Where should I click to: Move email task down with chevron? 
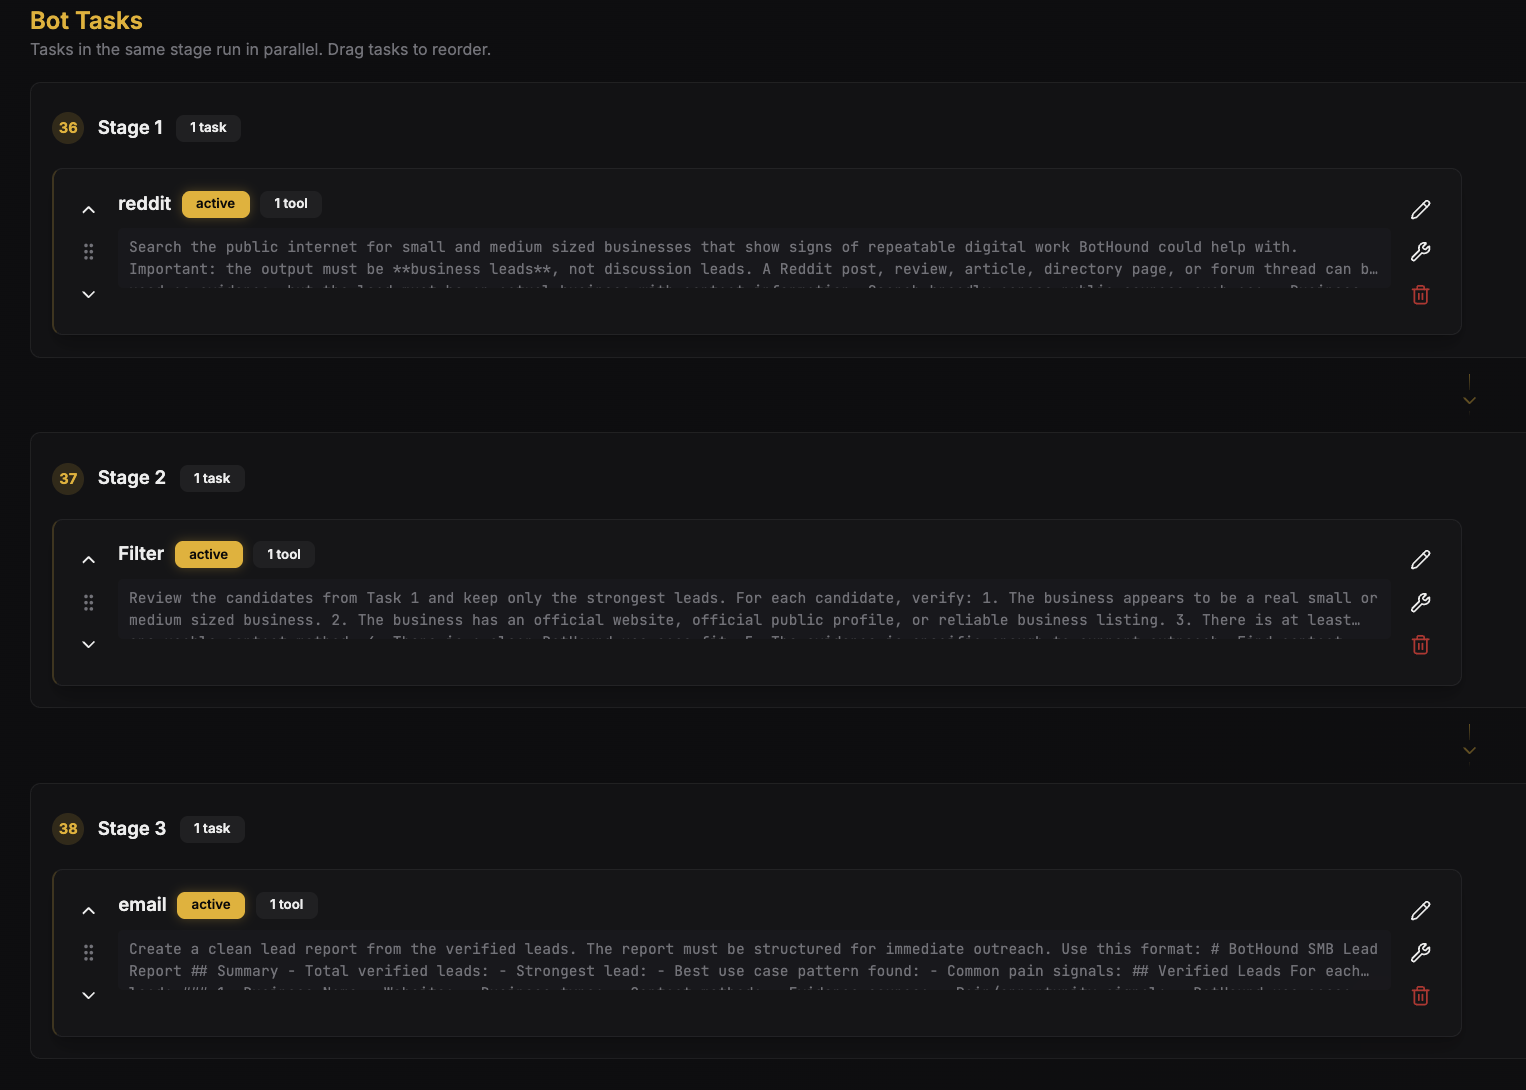89,995
